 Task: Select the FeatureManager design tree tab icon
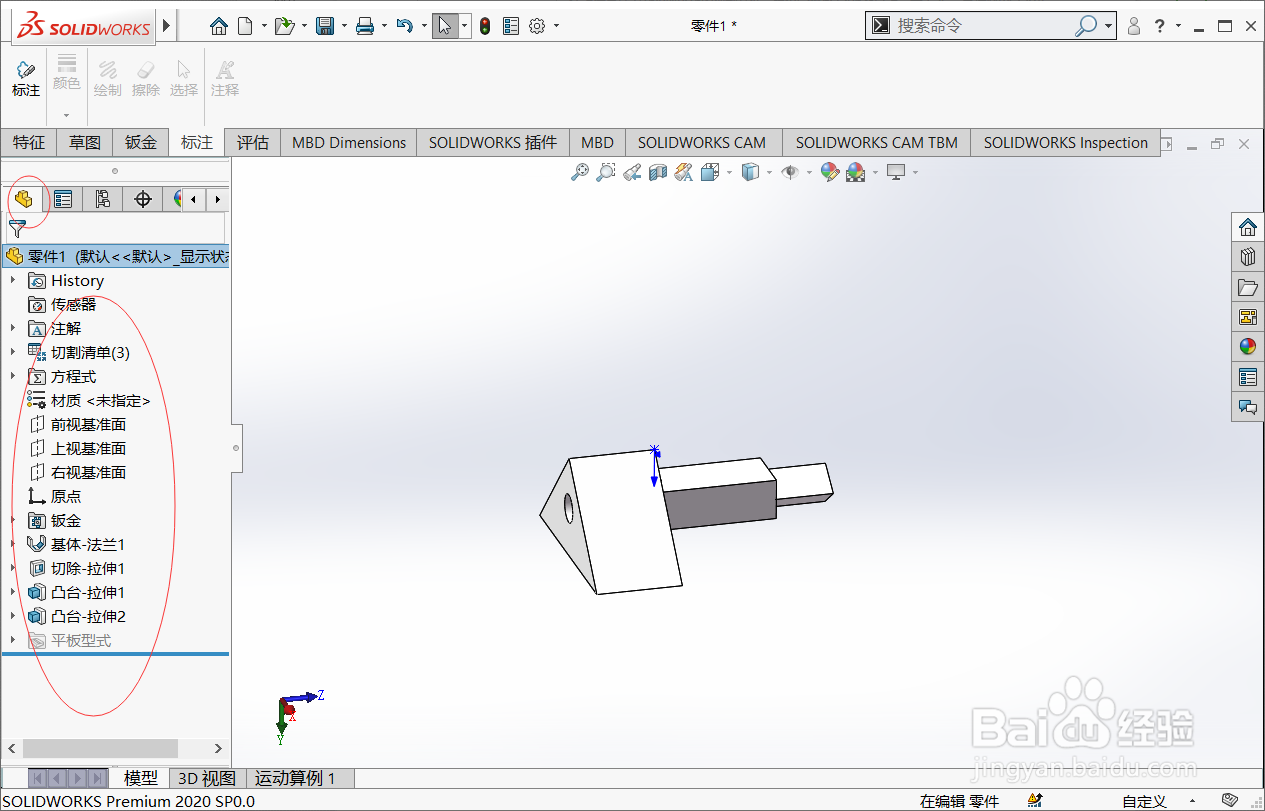point(24,199)
